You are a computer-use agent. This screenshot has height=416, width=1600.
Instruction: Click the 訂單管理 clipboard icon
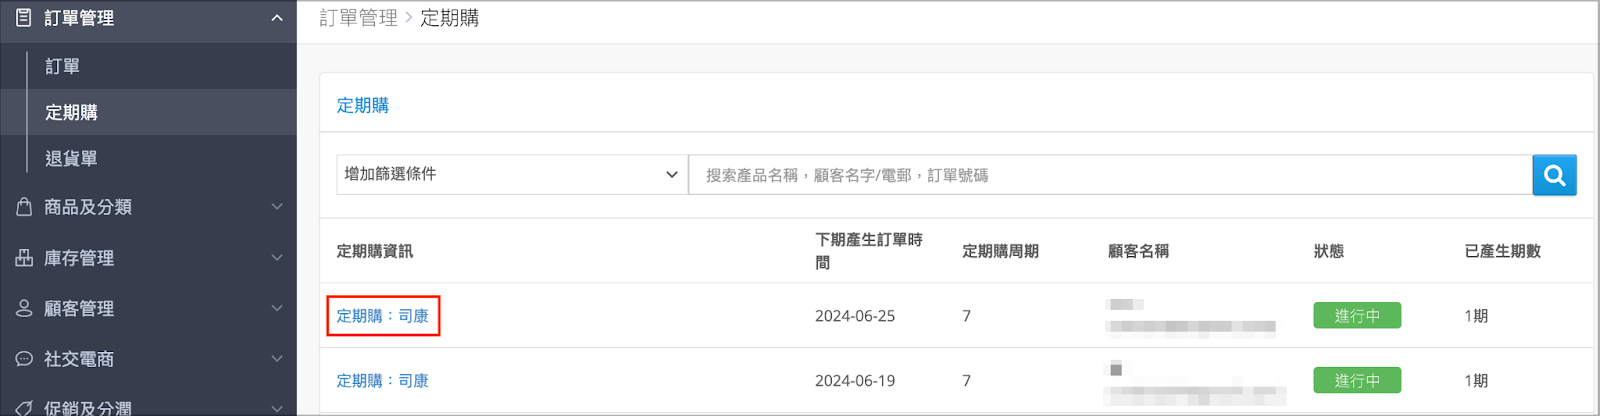[x=24, y=17]
